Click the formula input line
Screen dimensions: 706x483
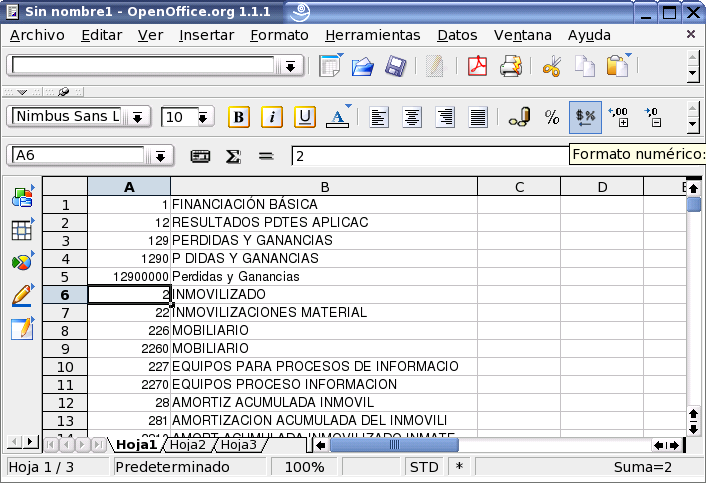430,156
